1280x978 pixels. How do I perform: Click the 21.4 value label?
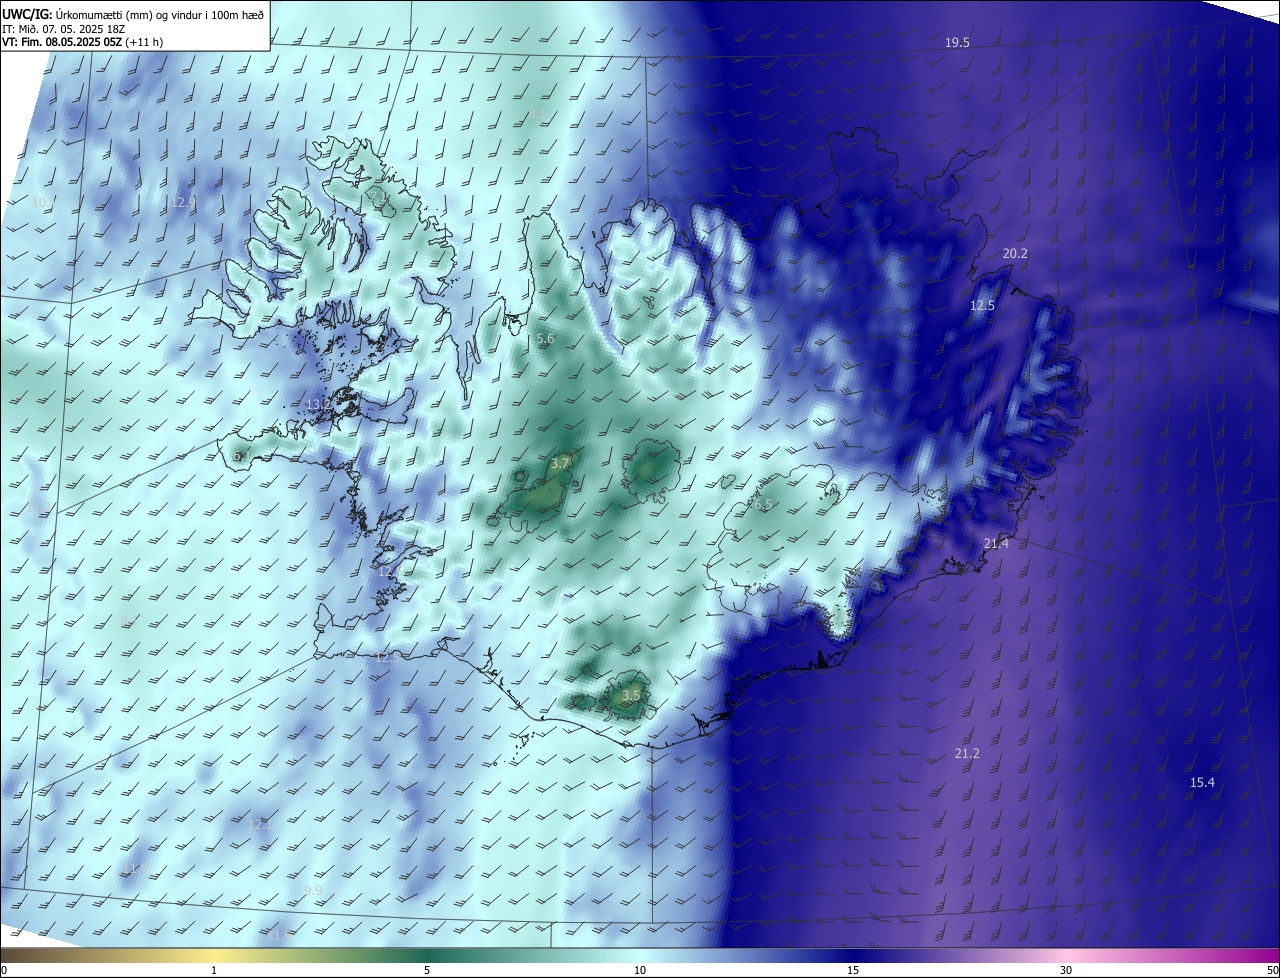click(996, 544)
